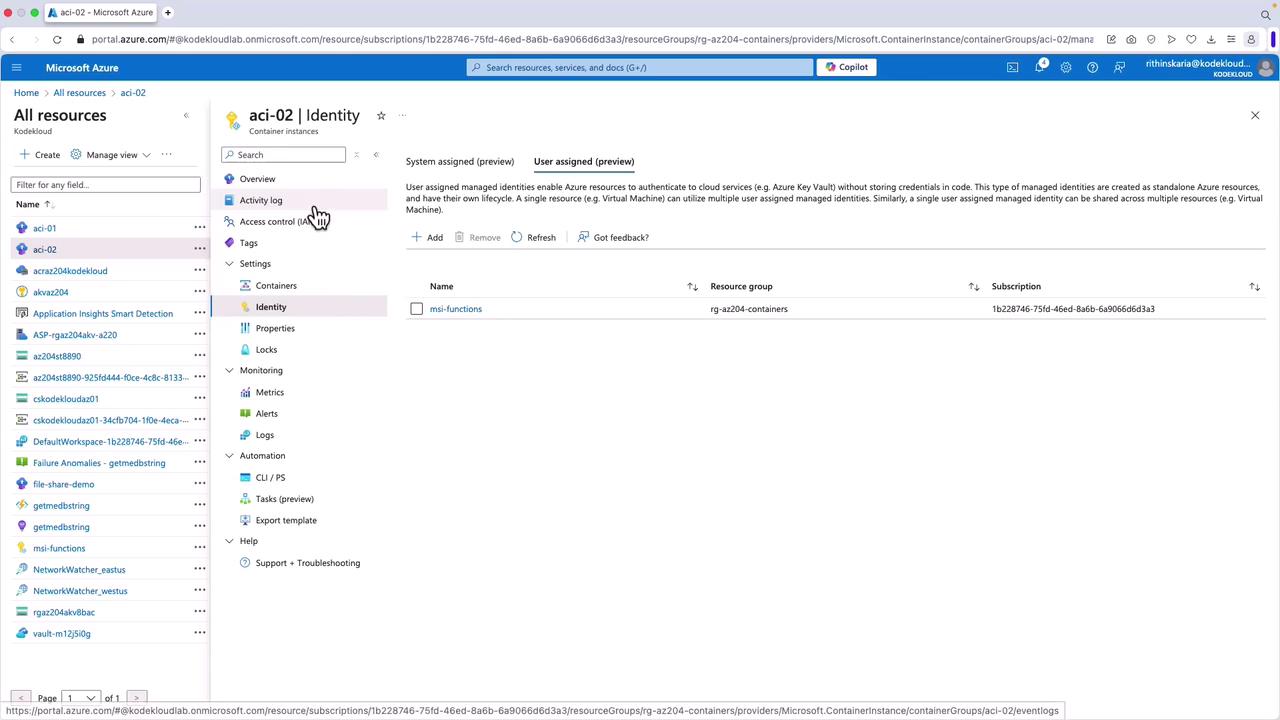Favorite aci-02 with the star icon
The width and height of the screenshot is (1280, 720).
(x=381, y=116)
